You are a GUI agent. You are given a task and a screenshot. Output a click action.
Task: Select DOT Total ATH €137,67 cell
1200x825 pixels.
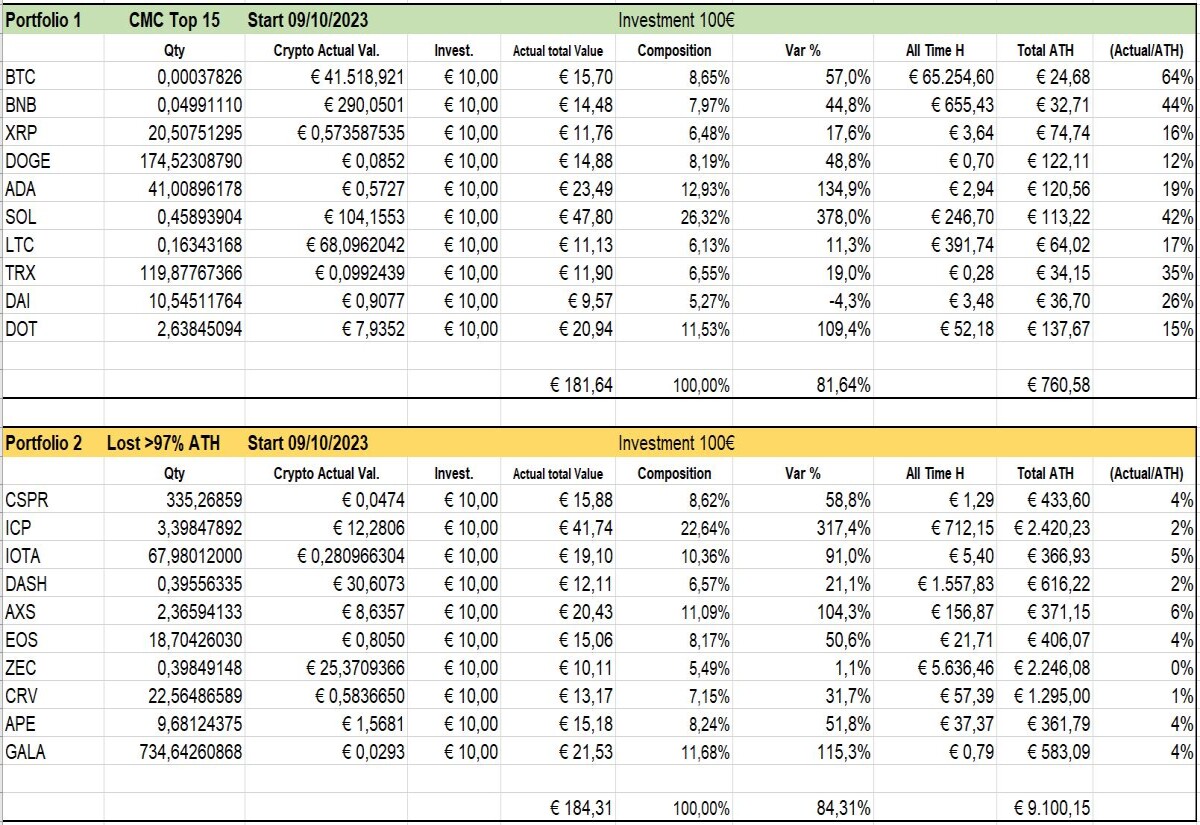[1047, 328]
